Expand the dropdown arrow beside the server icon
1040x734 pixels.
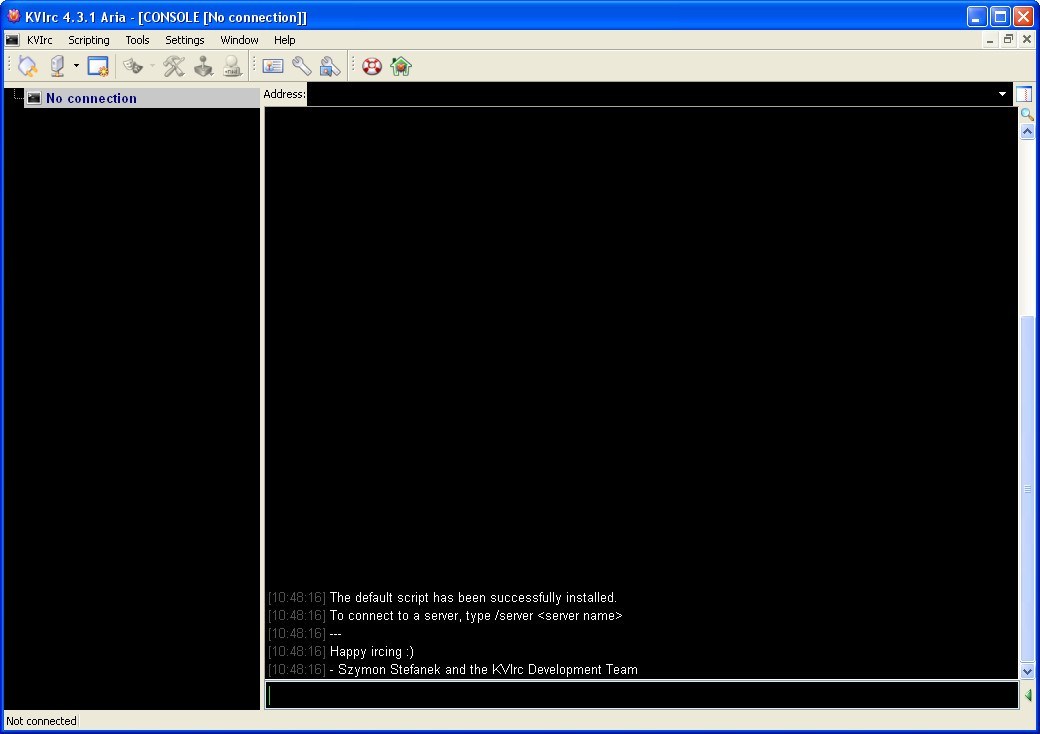76,66
